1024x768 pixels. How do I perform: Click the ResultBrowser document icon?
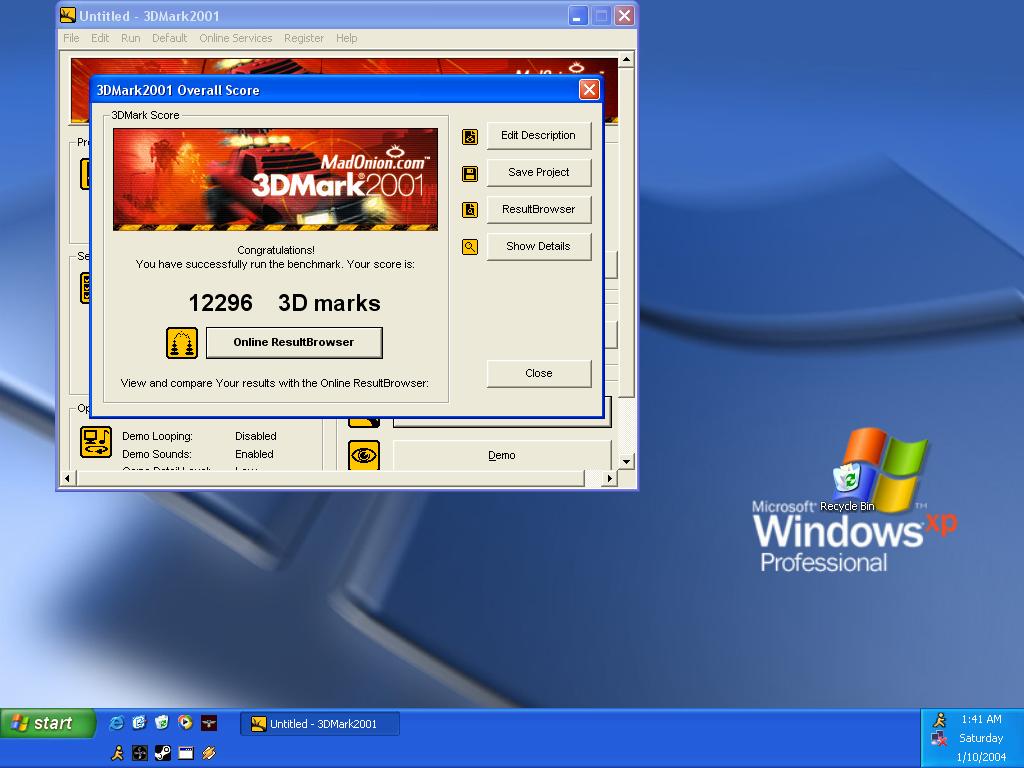point(470,210)
